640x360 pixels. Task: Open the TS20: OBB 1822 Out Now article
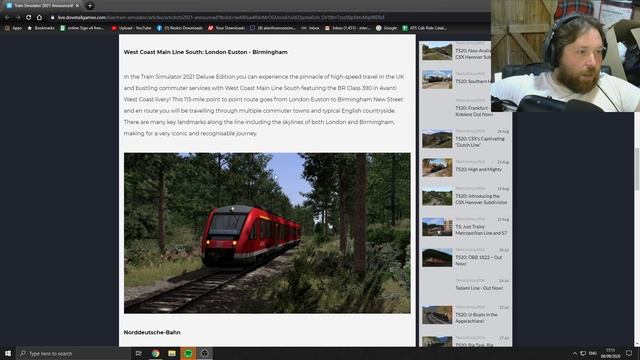pyautogui.click(x=478, y=260)
